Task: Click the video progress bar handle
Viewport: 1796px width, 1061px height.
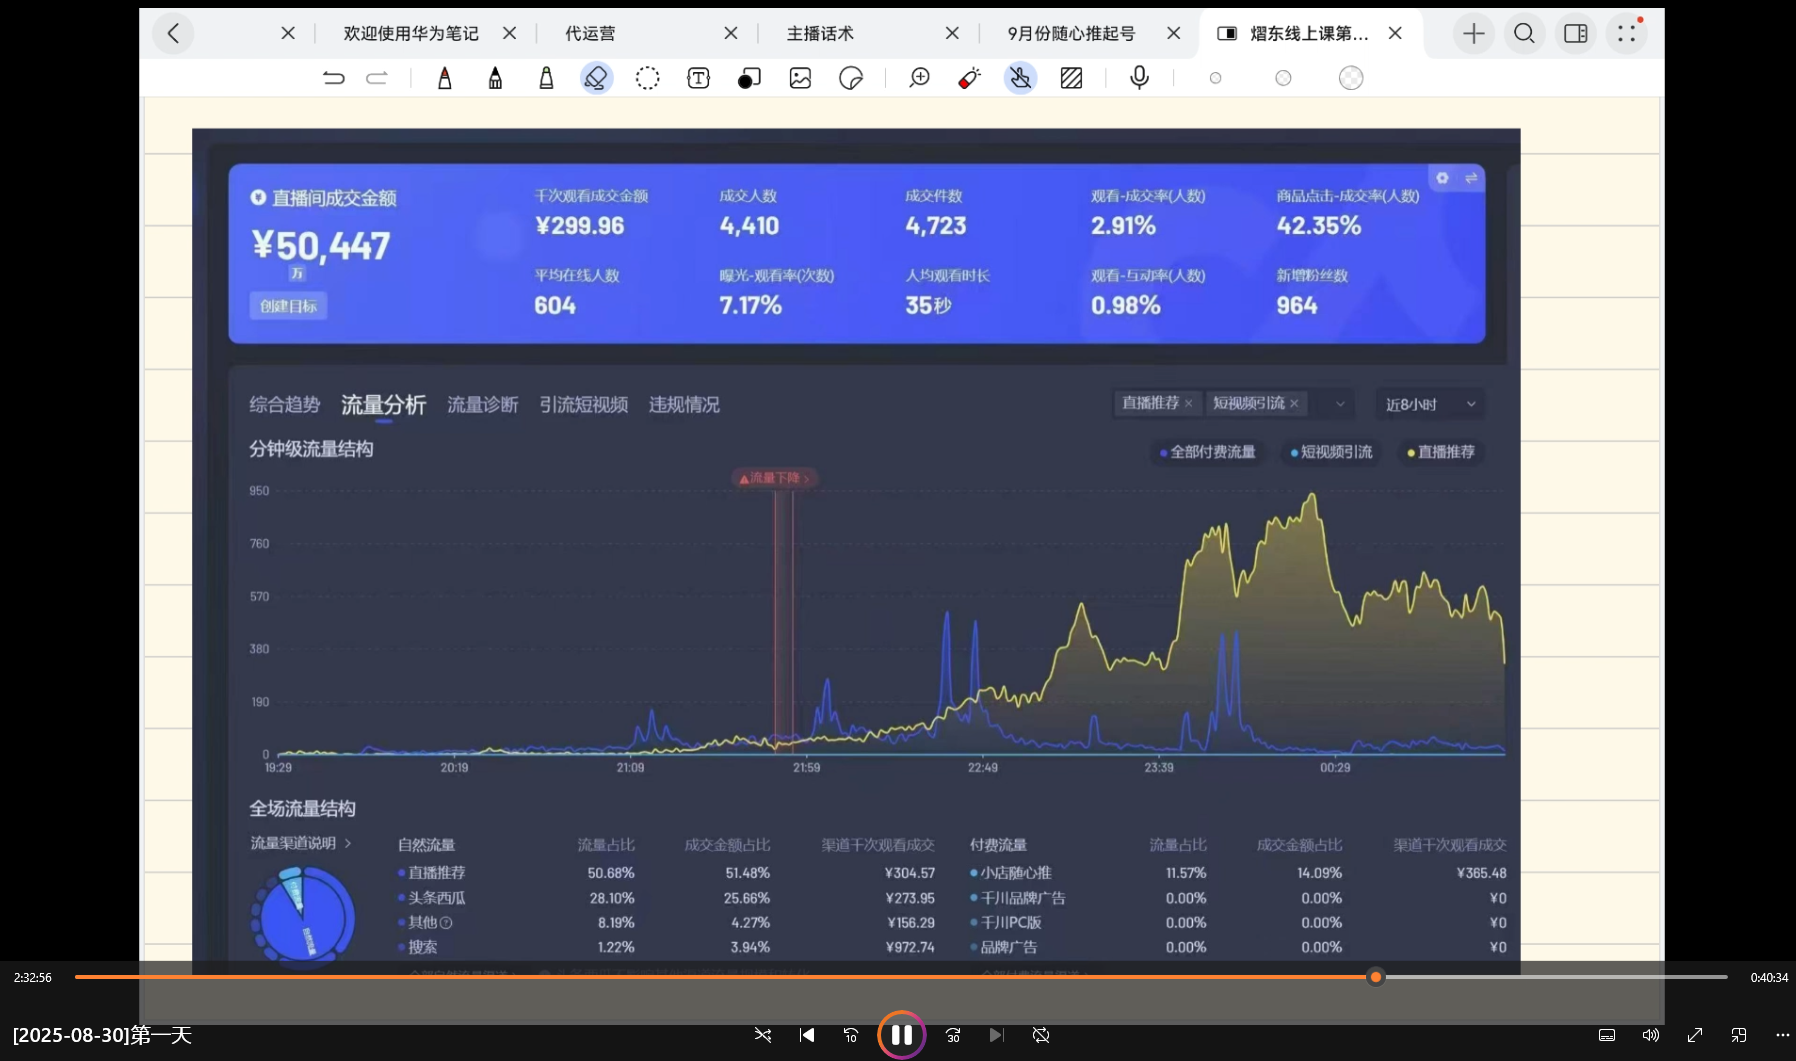Action: click(1376, 977)
